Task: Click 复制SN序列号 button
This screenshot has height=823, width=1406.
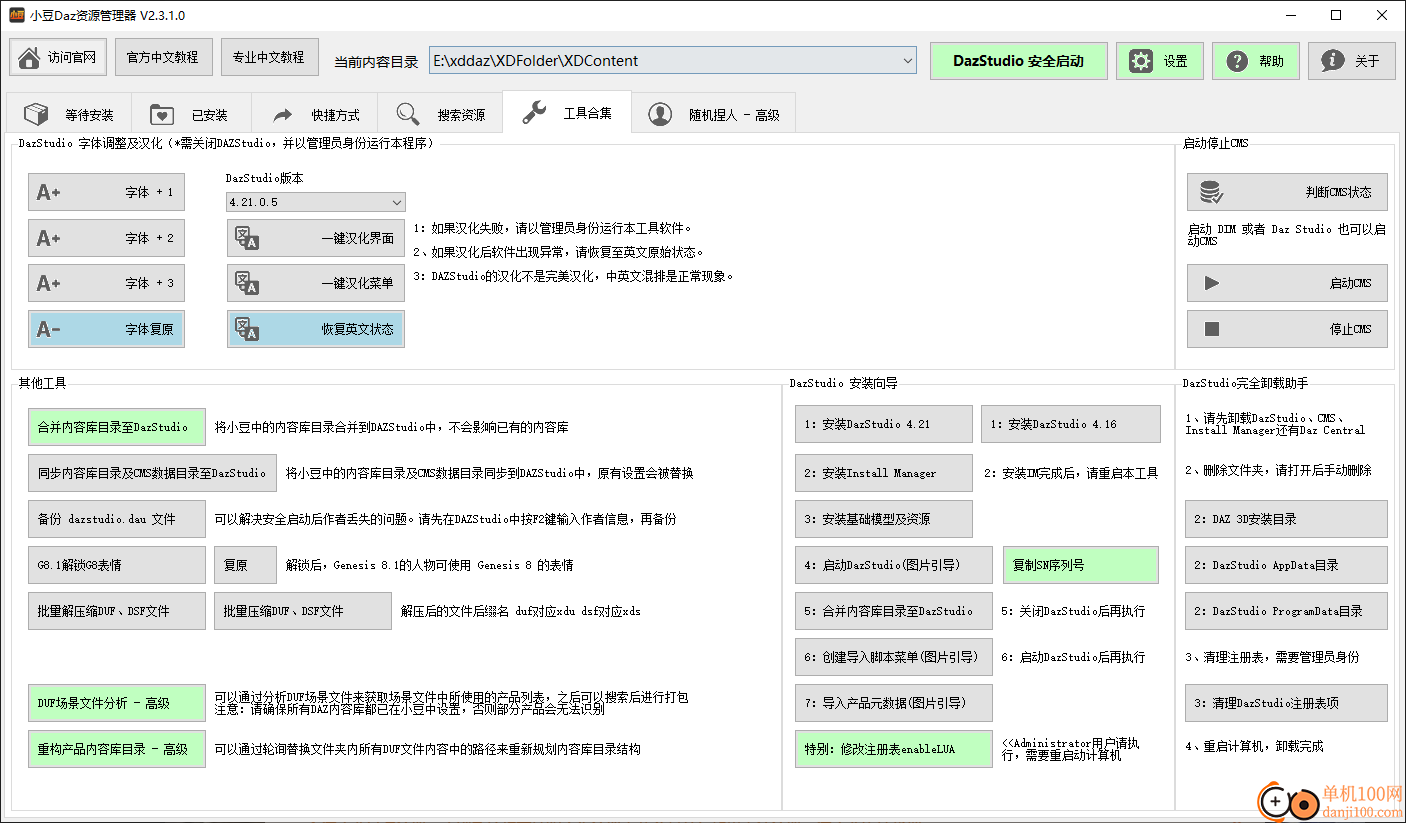Action: point(1081,565)
